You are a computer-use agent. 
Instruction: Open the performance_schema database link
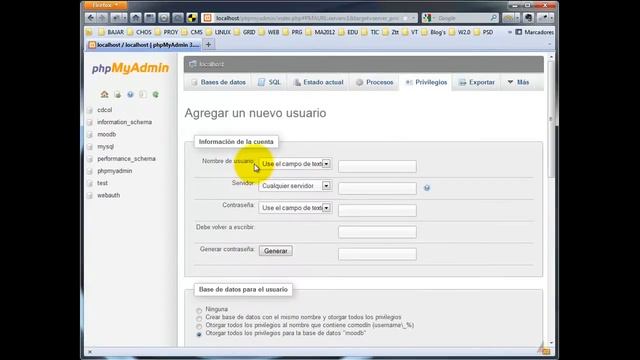point(126,159)
